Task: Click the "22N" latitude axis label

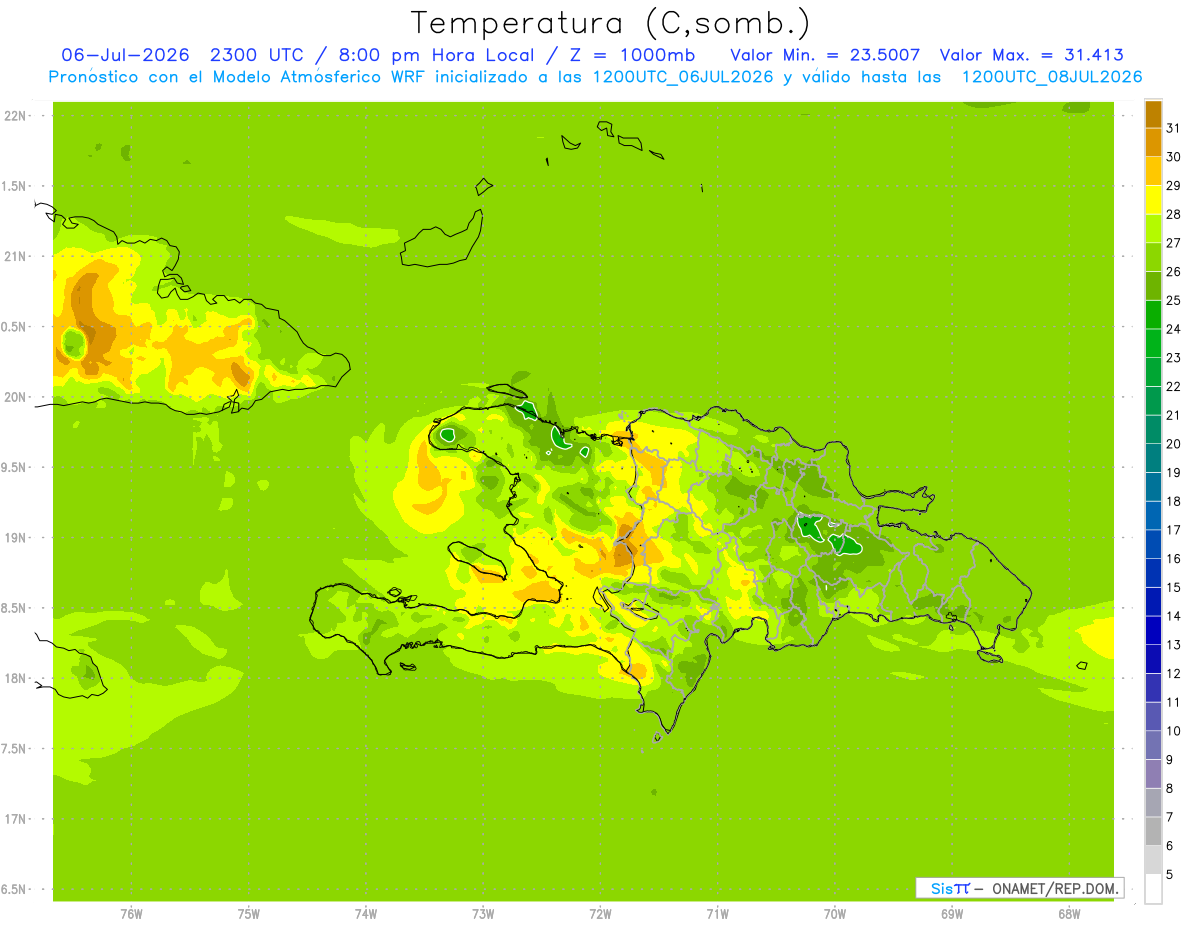Action: [14, 116]
